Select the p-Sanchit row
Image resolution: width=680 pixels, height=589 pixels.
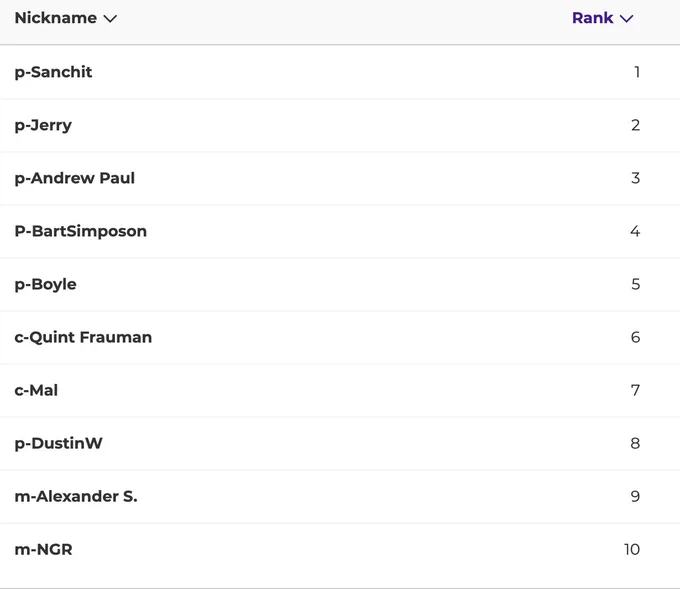pos(340,72)
